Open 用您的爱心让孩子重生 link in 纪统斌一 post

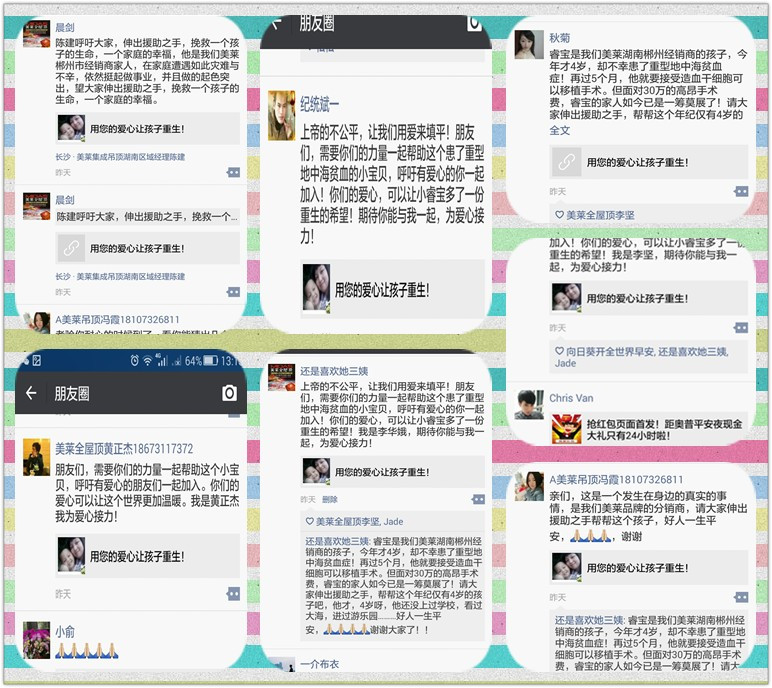click(x=392, y=290)
